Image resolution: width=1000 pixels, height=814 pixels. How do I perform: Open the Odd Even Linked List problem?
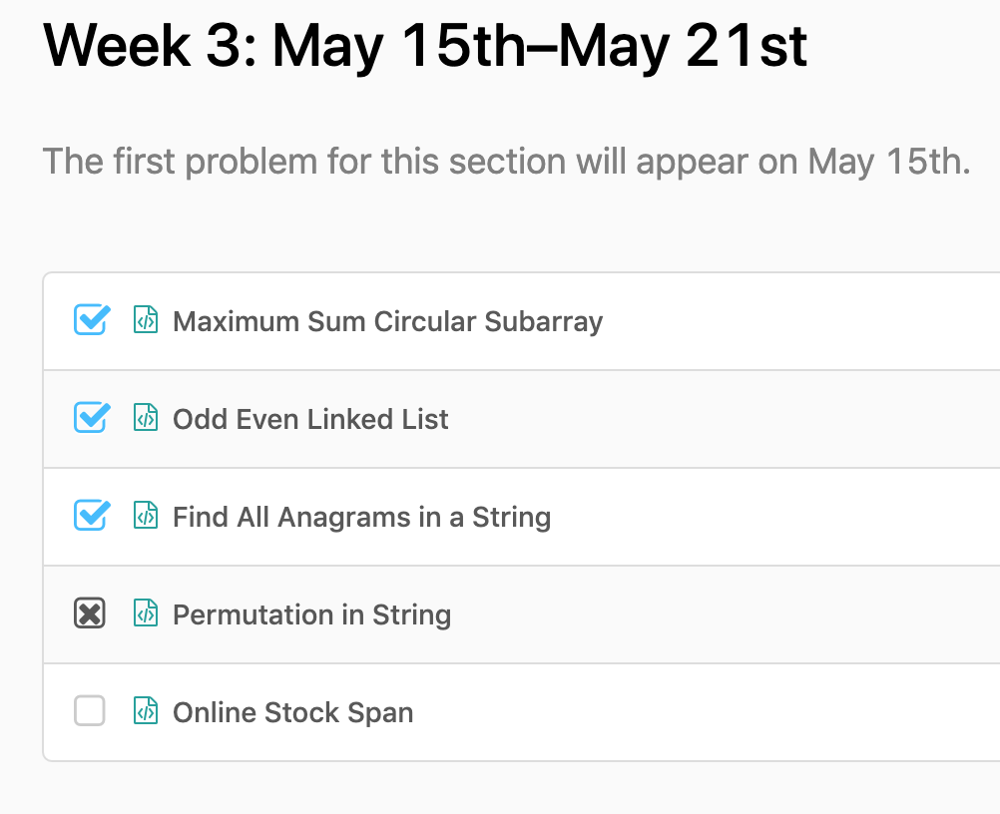click(x=311, y=419)
